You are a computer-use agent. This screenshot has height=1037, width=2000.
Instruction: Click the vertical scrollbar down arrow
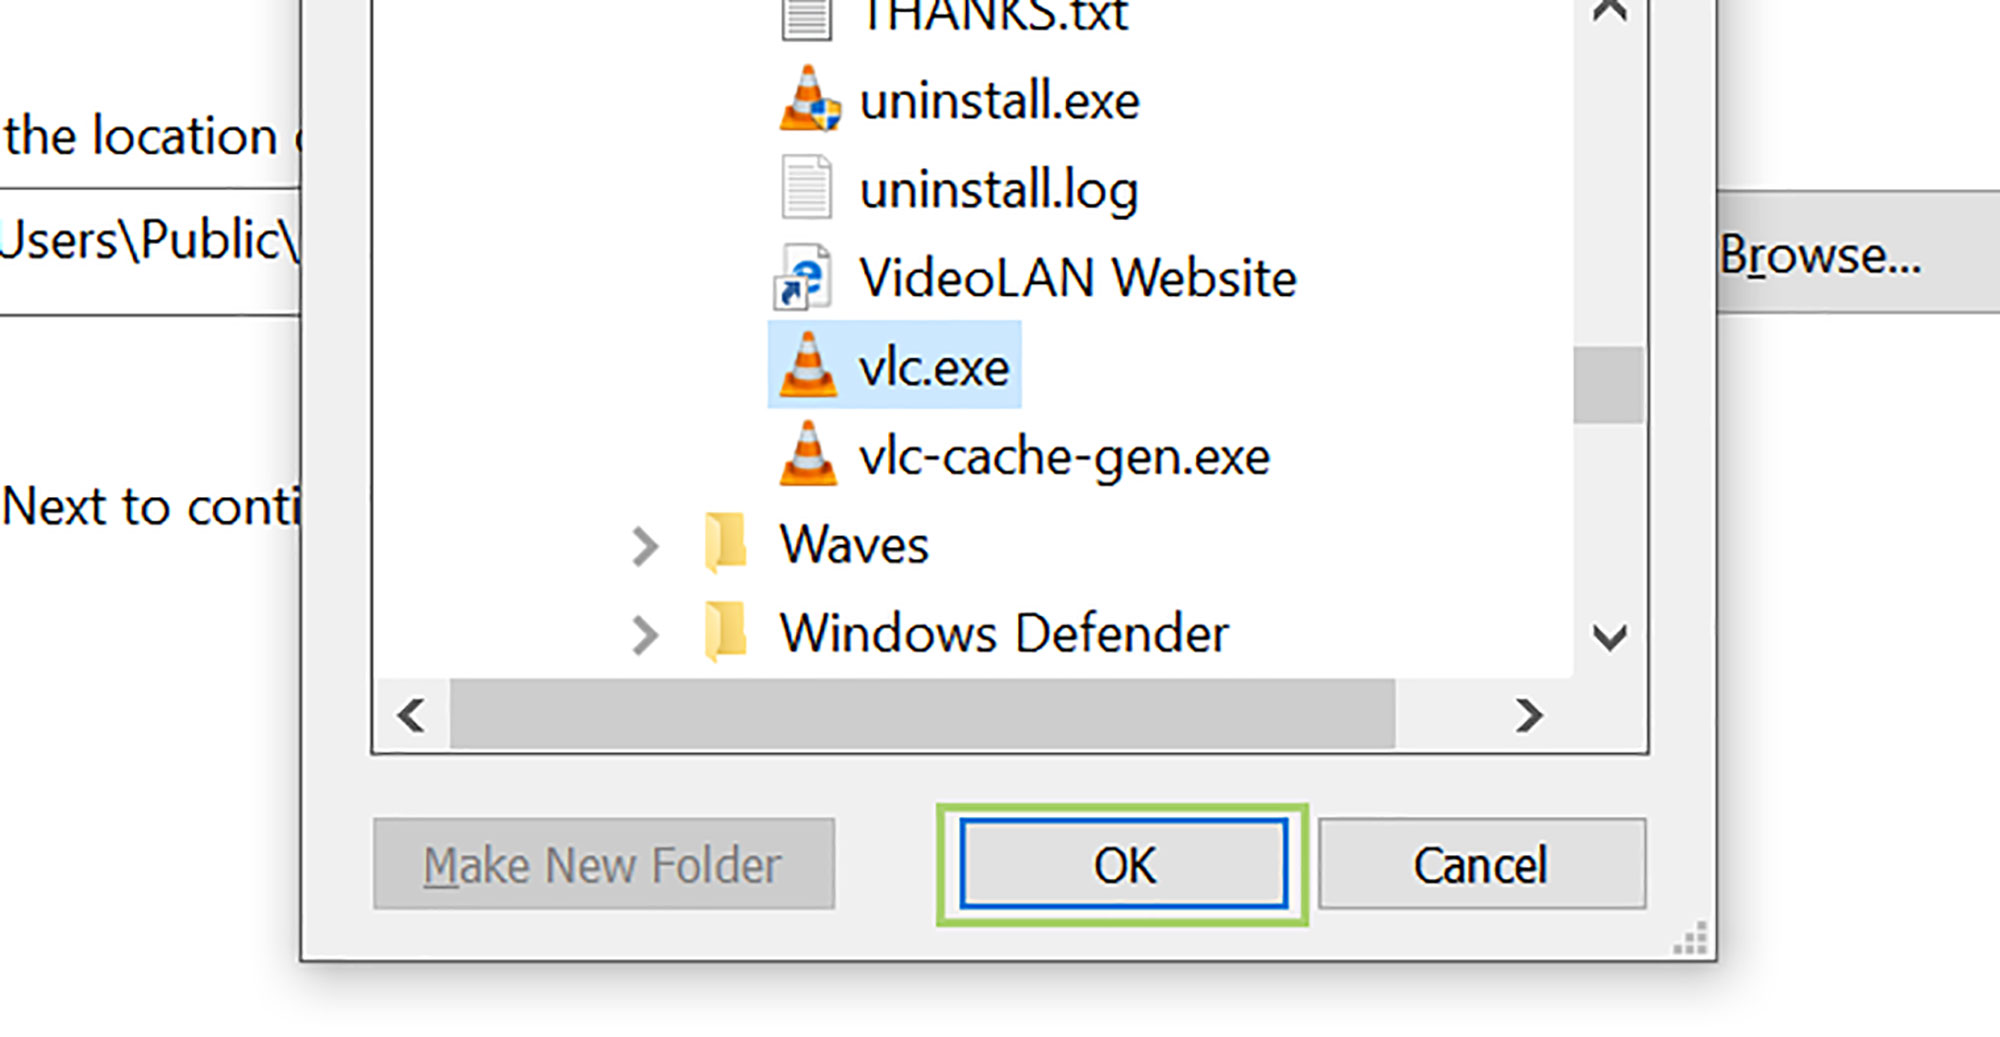point(1609,637)
